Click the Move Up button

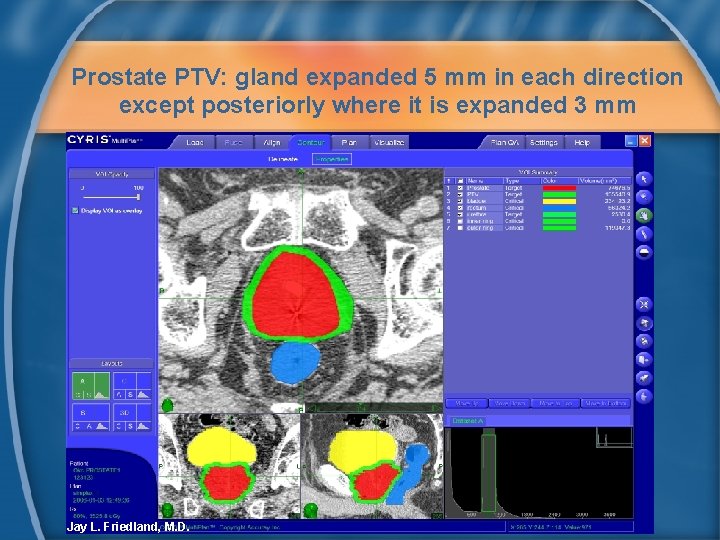tap(467, 403)
